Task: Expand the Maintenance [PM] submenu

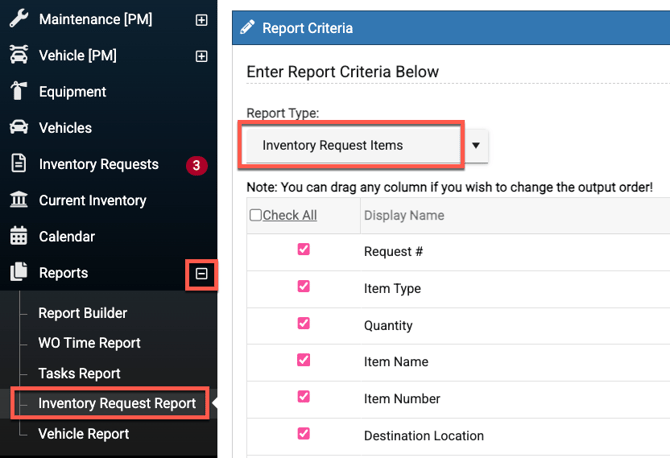Action: [x=201, y=20]
